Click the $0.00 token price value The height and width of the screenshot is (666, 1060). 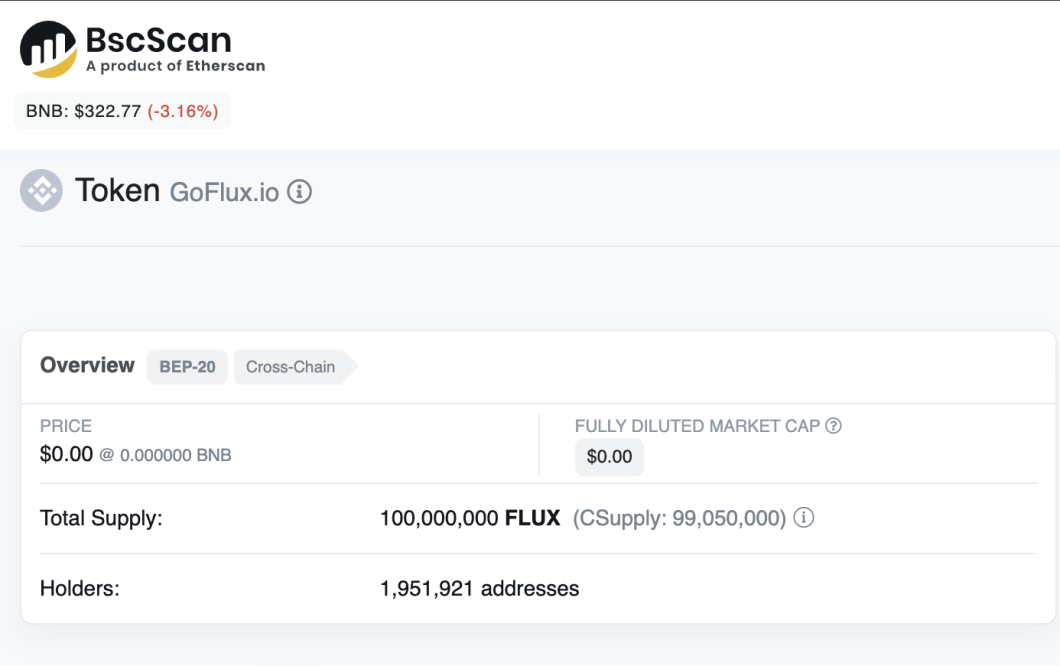pyautogui.click(x=66, y=454)
